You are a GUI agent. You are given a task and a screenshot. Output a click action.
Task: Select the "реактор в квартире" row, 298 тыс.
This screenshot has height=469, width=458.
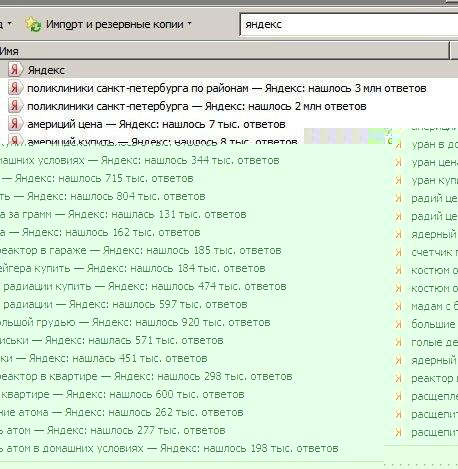tap(146, 376)
